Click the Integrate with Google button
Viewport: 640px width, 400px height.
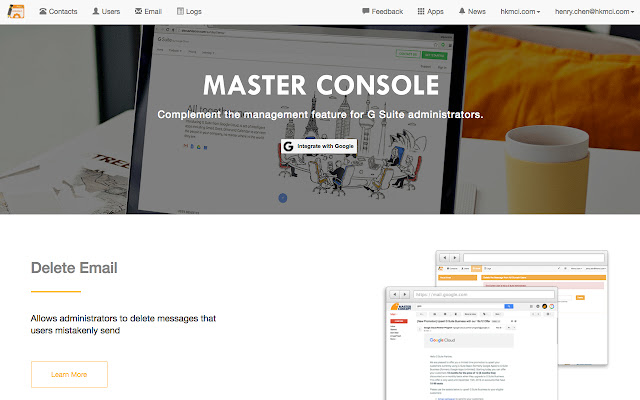(x=319, y=146)
